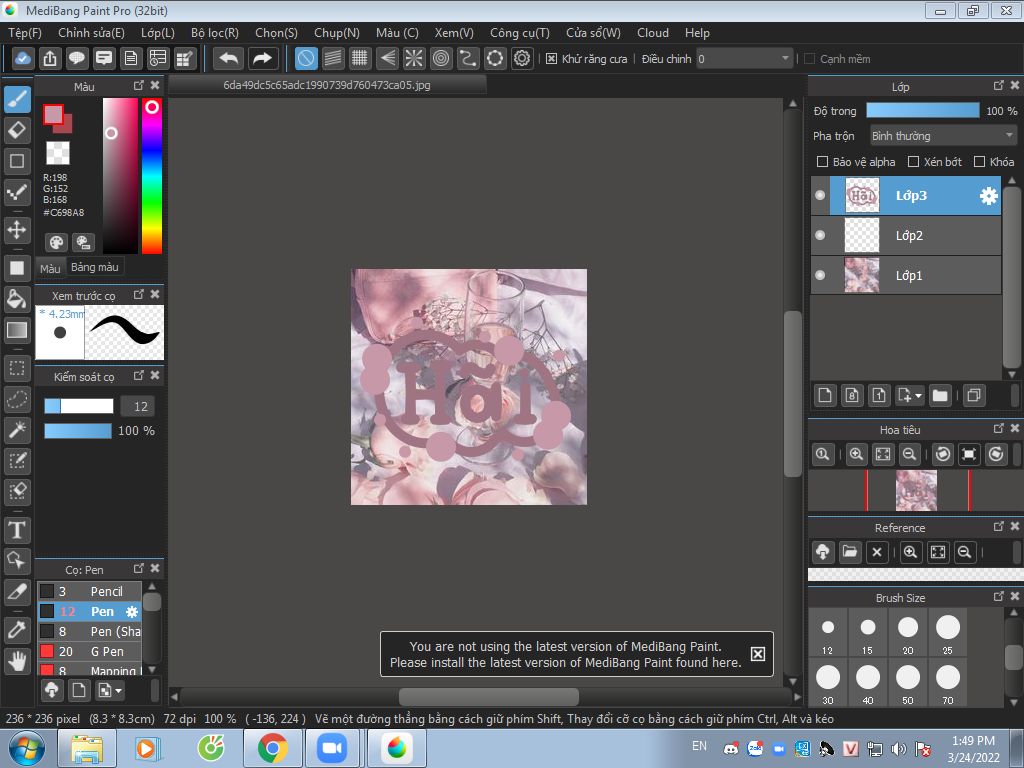Select the Gradient tool
The image size is (1024, 768).
coord(18,330)
